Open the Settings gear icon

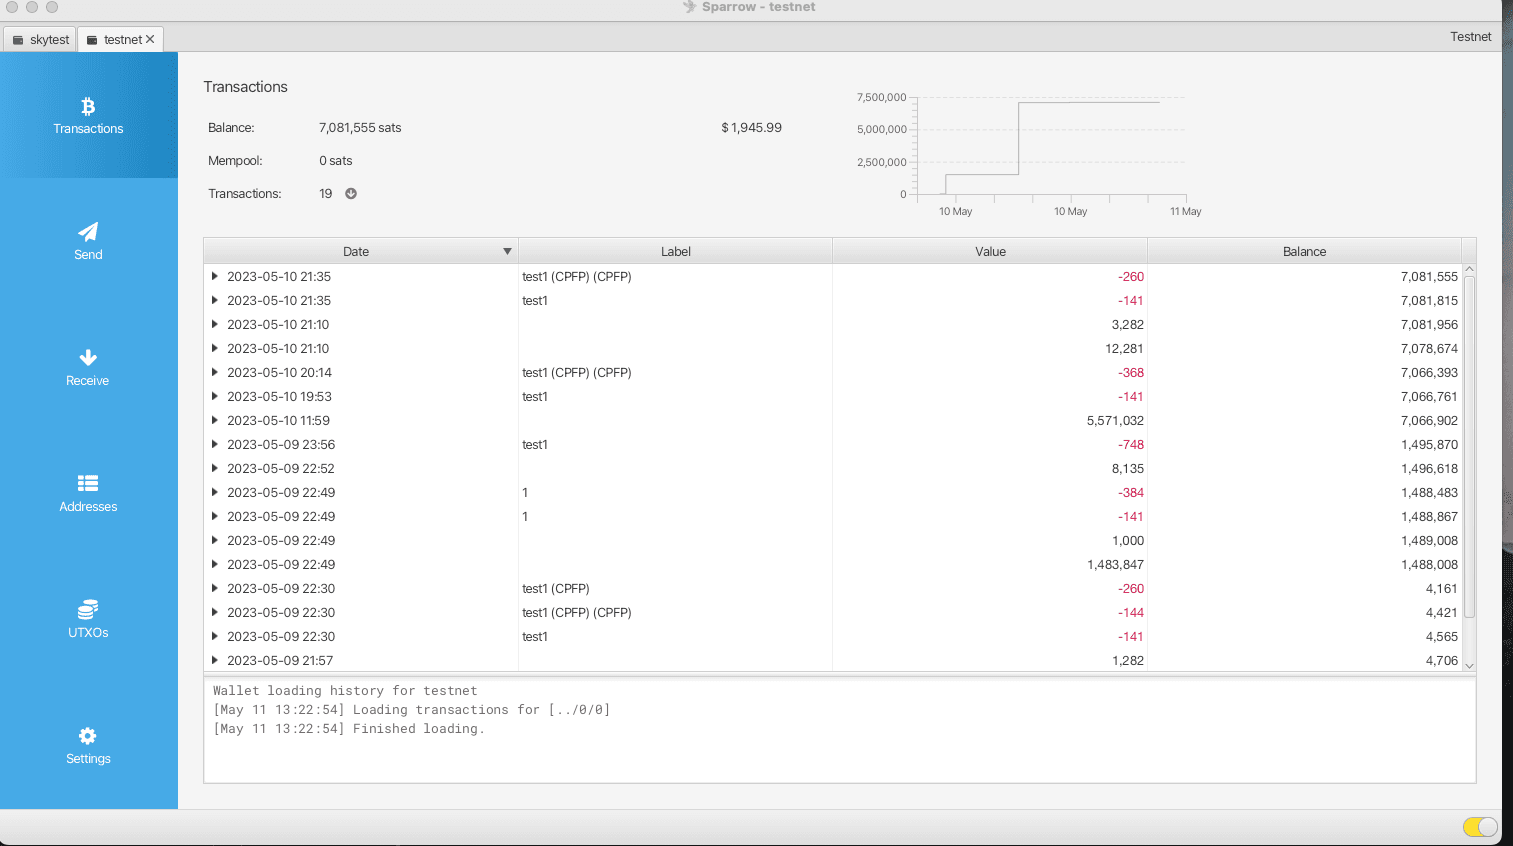pyautogui.click(x=88, y=735)
